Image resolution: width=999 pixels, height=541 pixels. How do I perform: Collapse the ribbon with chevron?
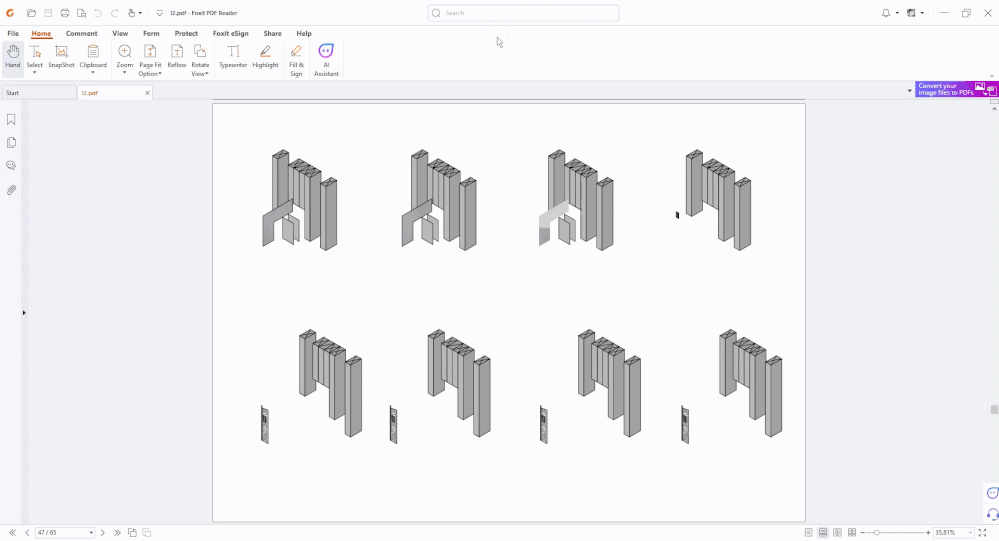[991, 76]
